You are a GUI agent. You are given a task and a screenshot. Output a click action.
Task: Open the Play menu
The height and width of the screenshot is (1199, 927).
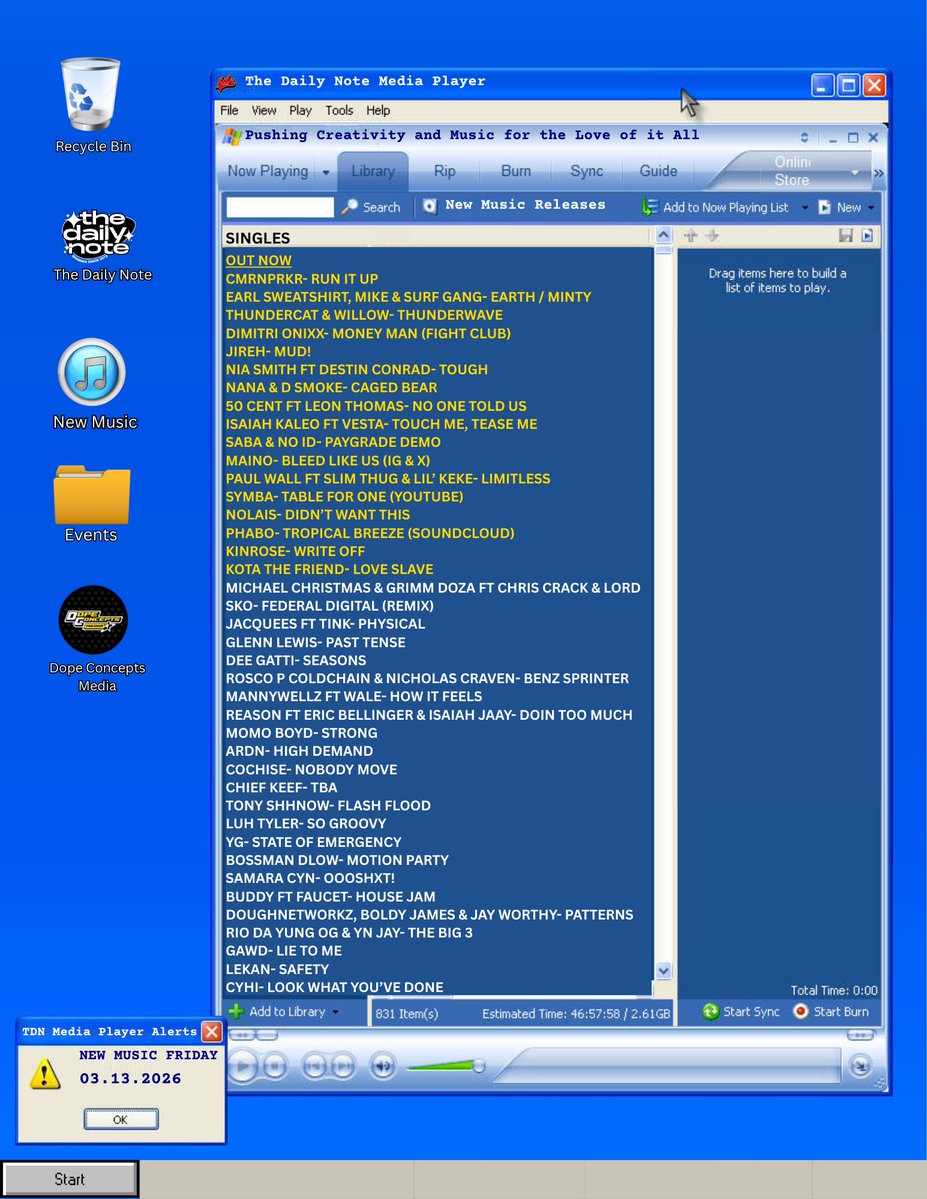pyautogui.click(x=300, y=110)
